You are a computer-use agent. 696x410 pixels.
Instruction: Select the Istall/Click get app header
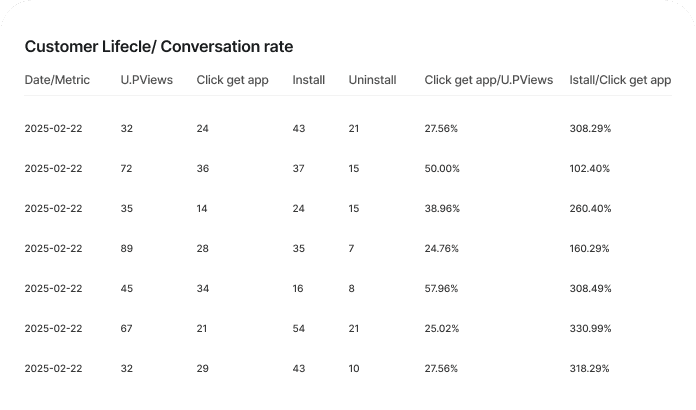click(x=620, y=80)
